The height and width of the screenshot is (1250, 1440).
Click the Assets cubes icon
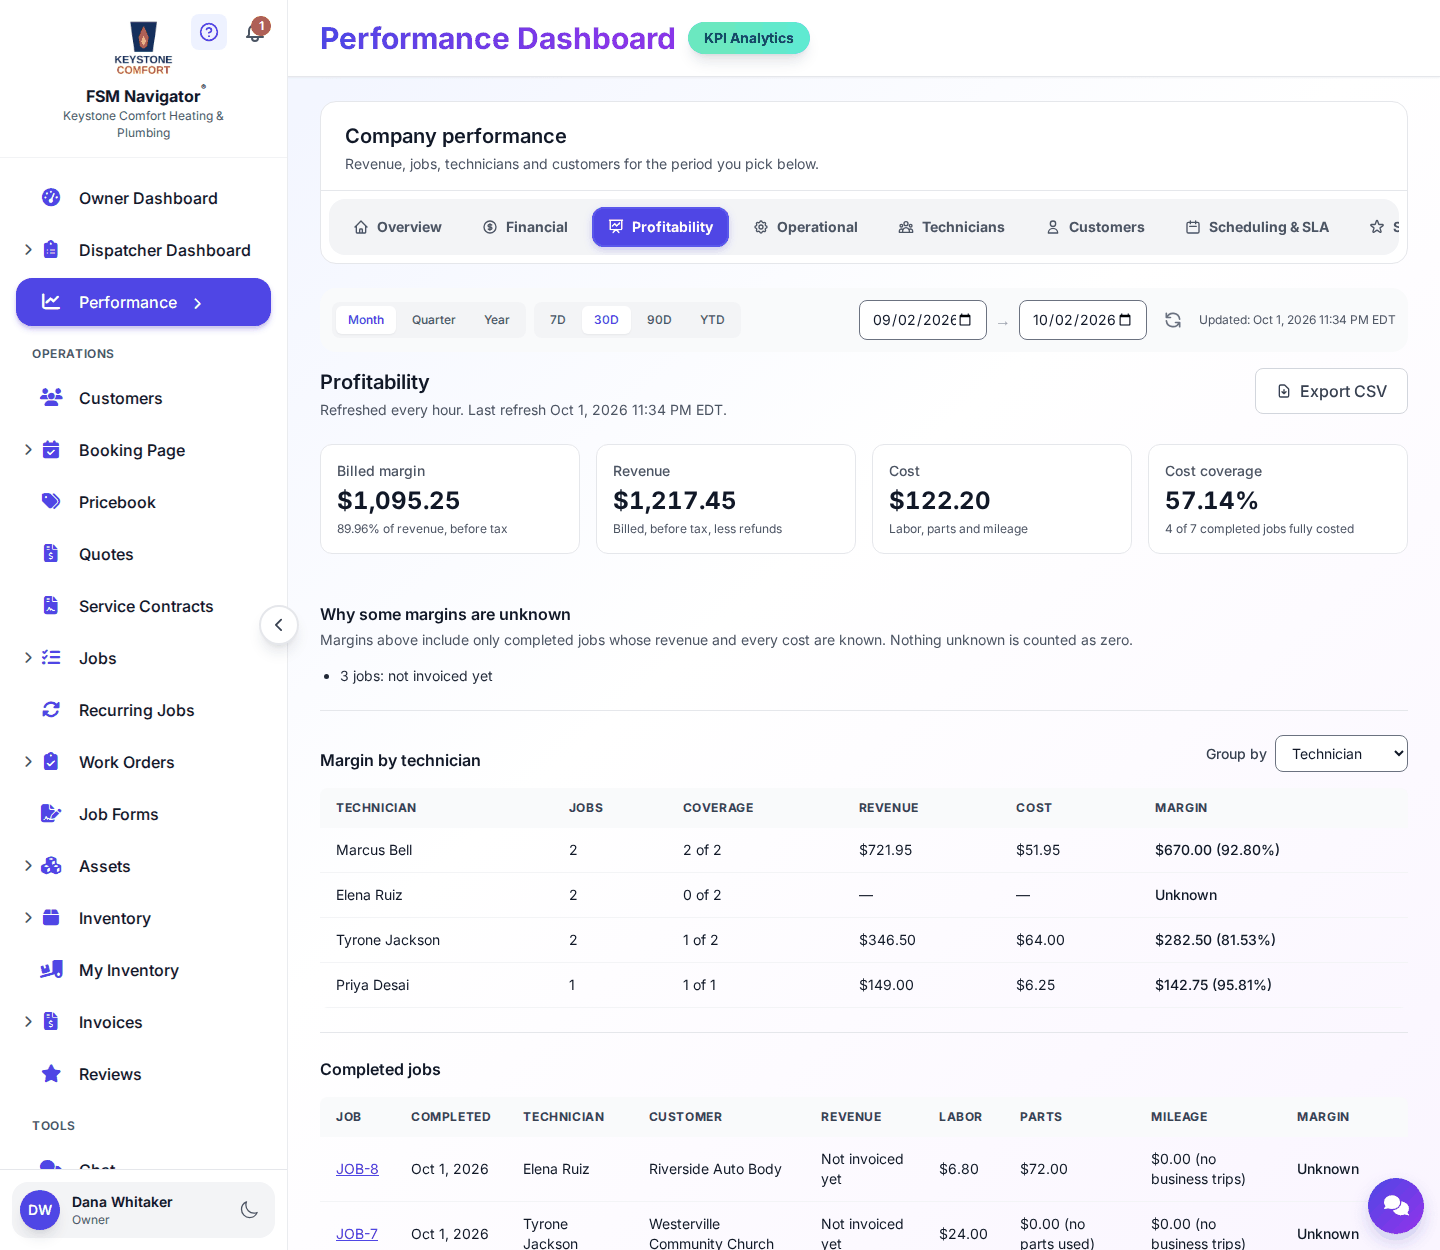click(51, 865)
